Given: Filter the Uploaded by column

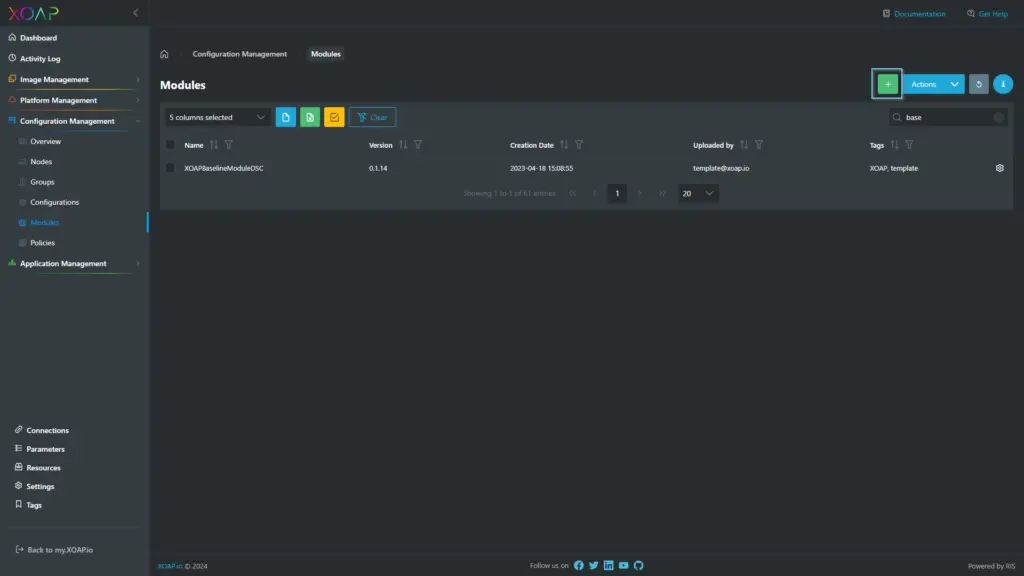Looking at the screenshot, I should (x=759, y=145).
